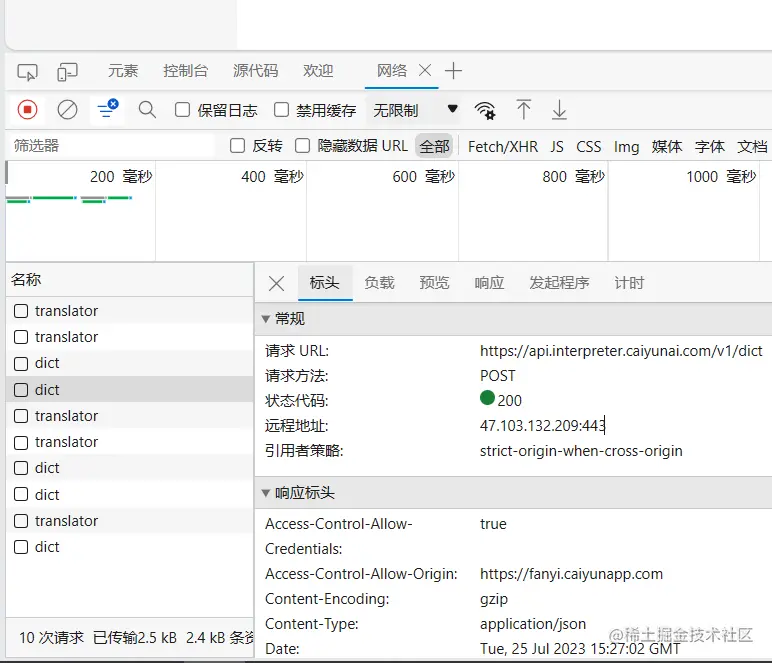Check the 反转 filter checkbox
The width and height of the screenshot is (772, 663).
pyautogui.click(x=237, y=146)
